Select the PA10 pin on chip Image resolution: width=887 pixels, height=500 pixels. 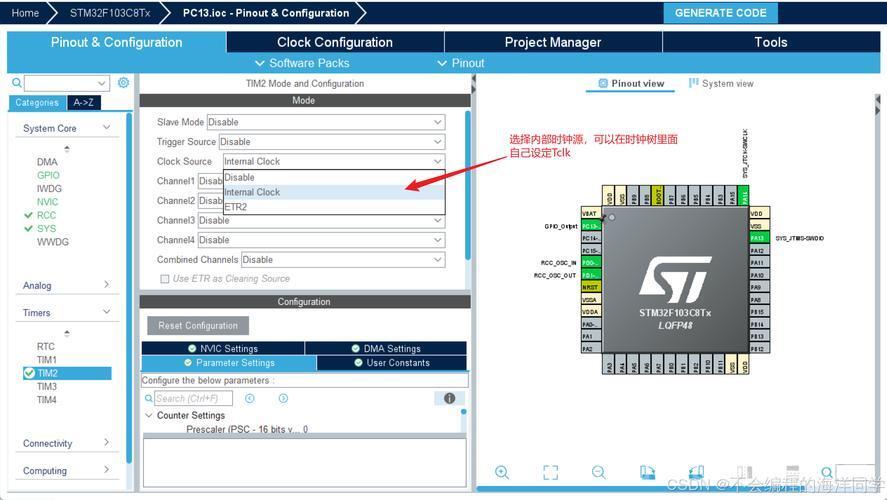(x=760, y=275)
